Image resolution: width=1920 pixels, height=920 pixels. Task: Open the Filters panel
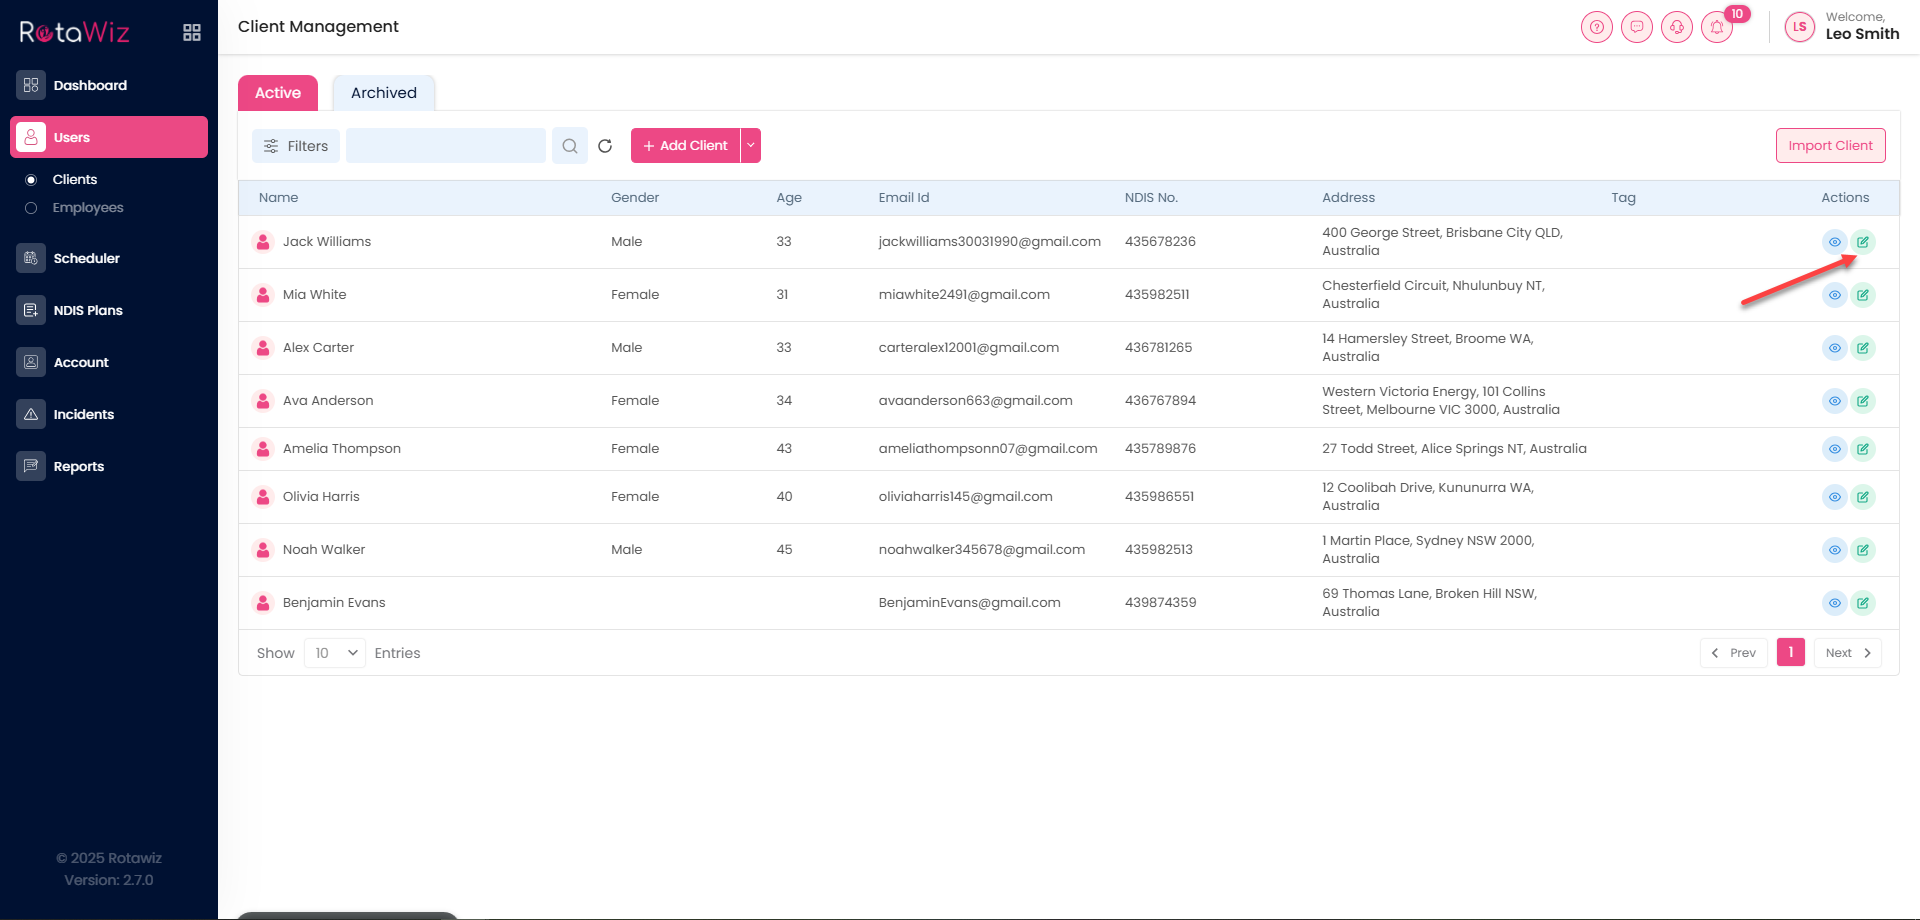[x=296, y=146]
